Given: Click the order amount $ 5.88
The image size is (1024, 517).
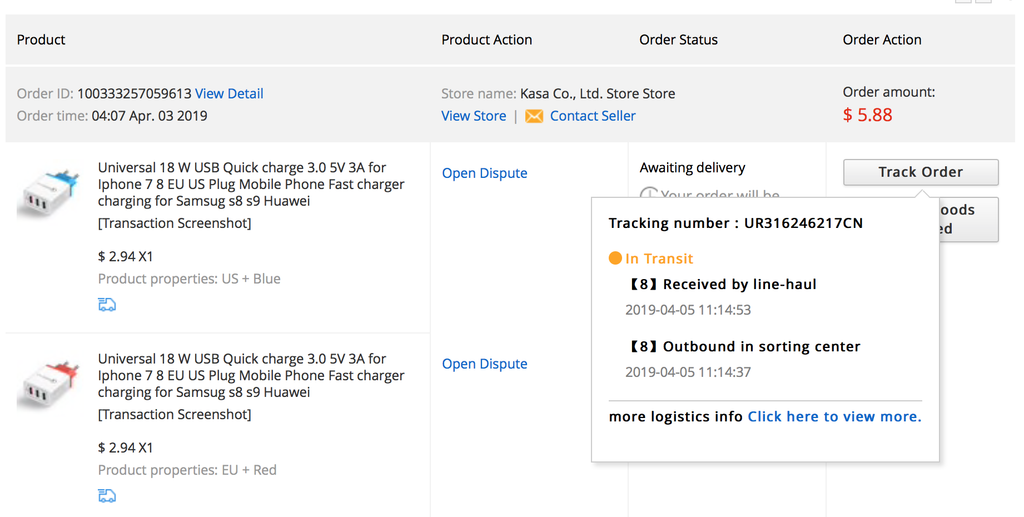Looking at the screenshot, I should point(867,115).
